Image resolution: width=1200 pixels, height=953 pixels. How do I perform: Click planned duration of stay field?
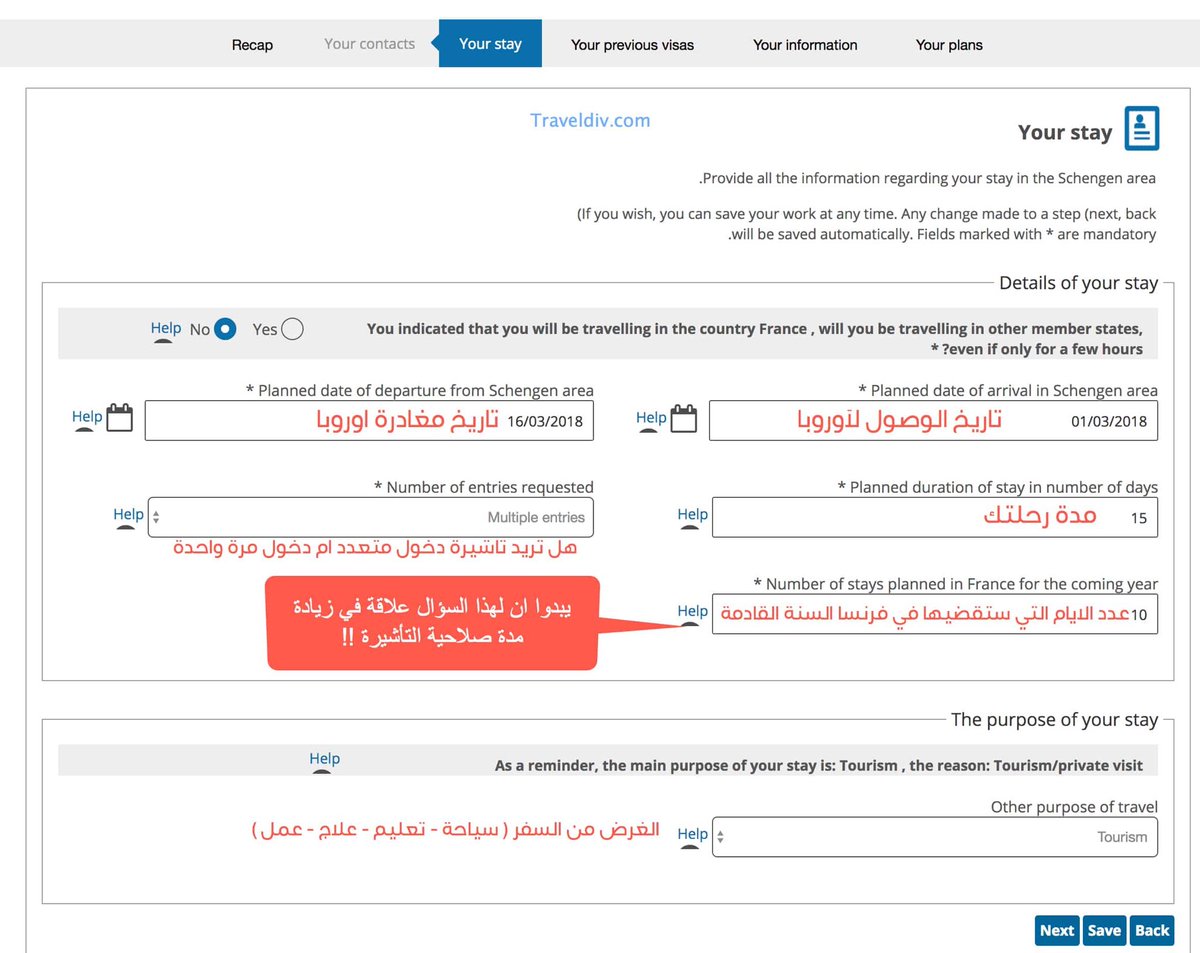pos(934,517)
